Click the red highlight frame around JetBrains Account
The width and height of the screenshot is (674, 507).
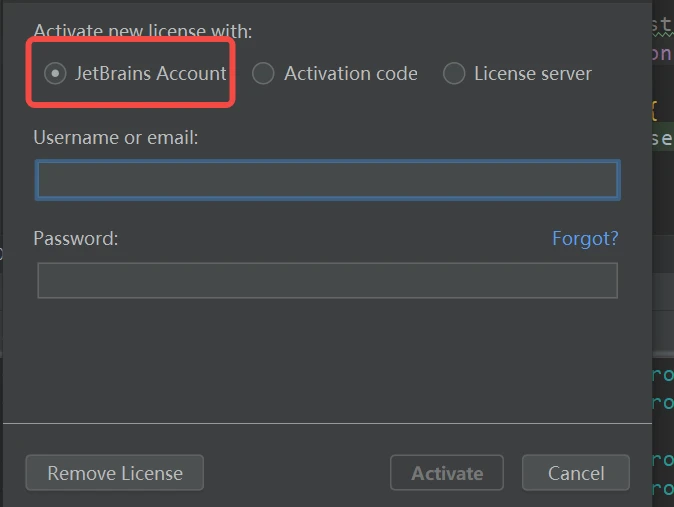131,72
